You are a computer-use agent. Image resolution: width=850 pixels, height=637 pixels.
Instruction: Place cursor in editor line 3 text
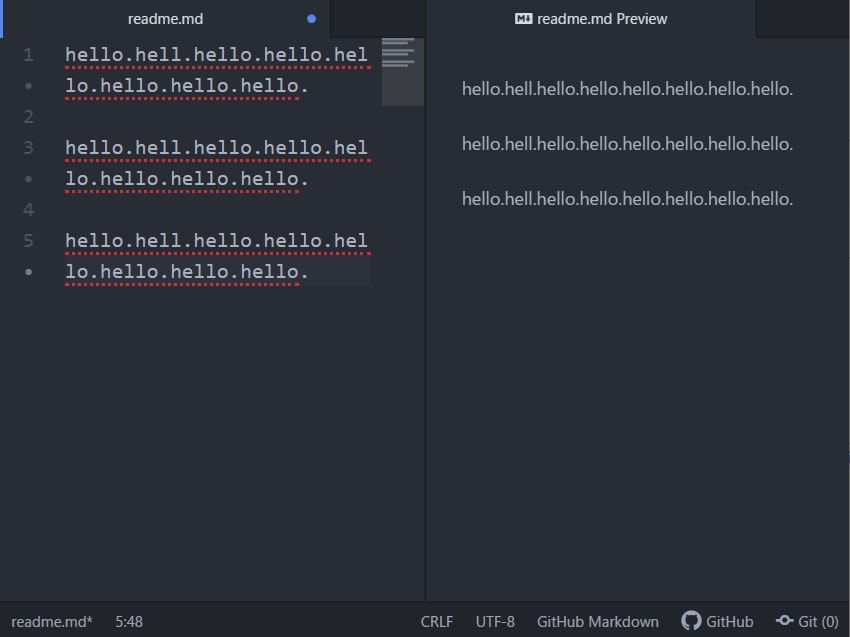click(x=216, y=147)
